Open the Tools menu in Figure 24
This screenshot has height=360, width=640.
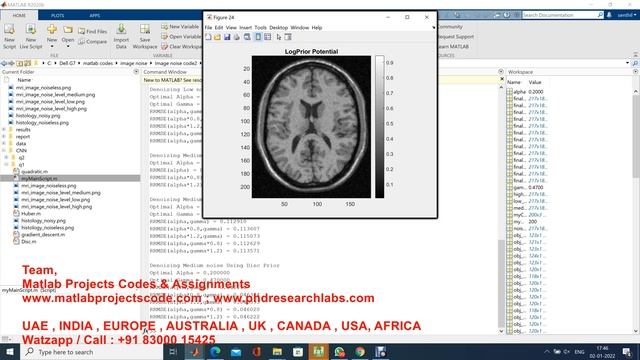(260, 27)
